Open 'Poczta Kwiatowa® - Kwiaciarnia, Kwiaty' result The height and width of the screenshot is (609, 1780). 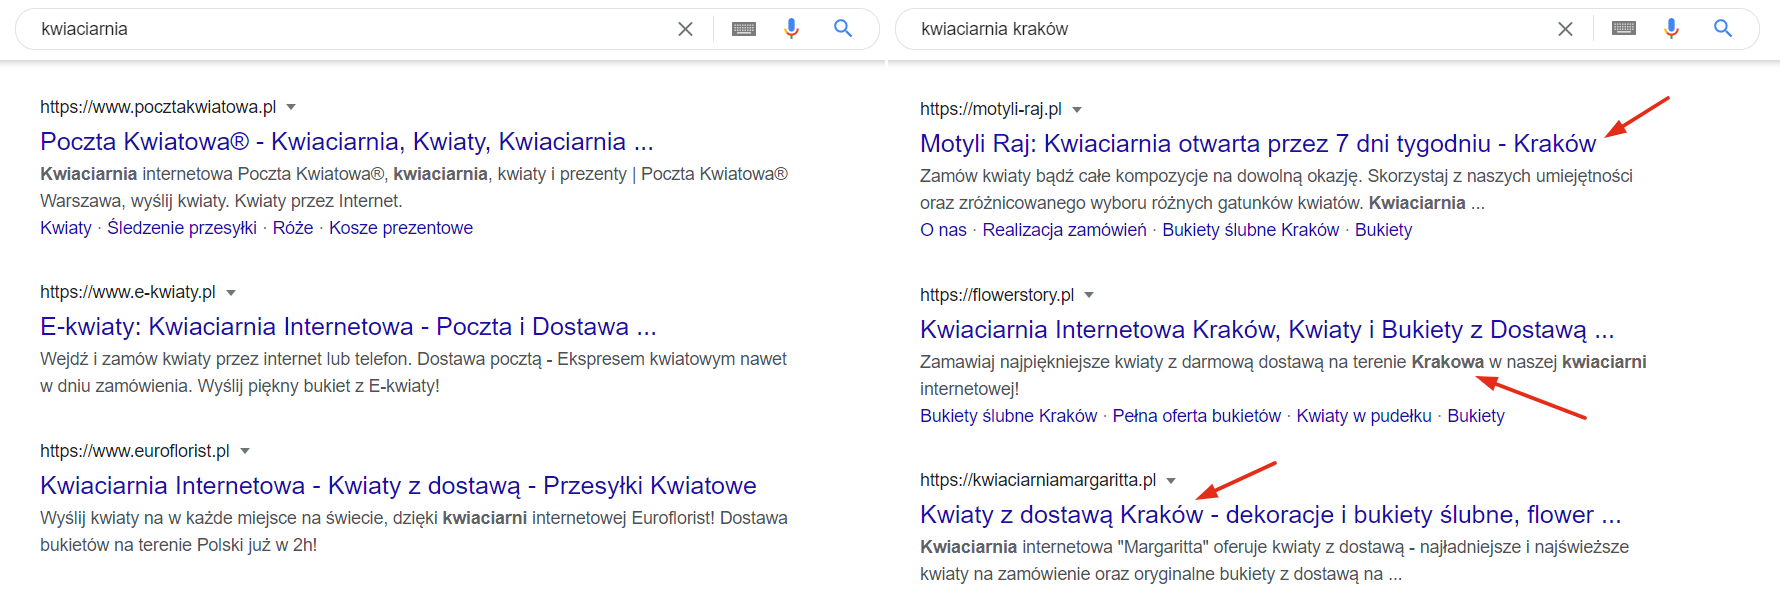[x=346, y=142]
